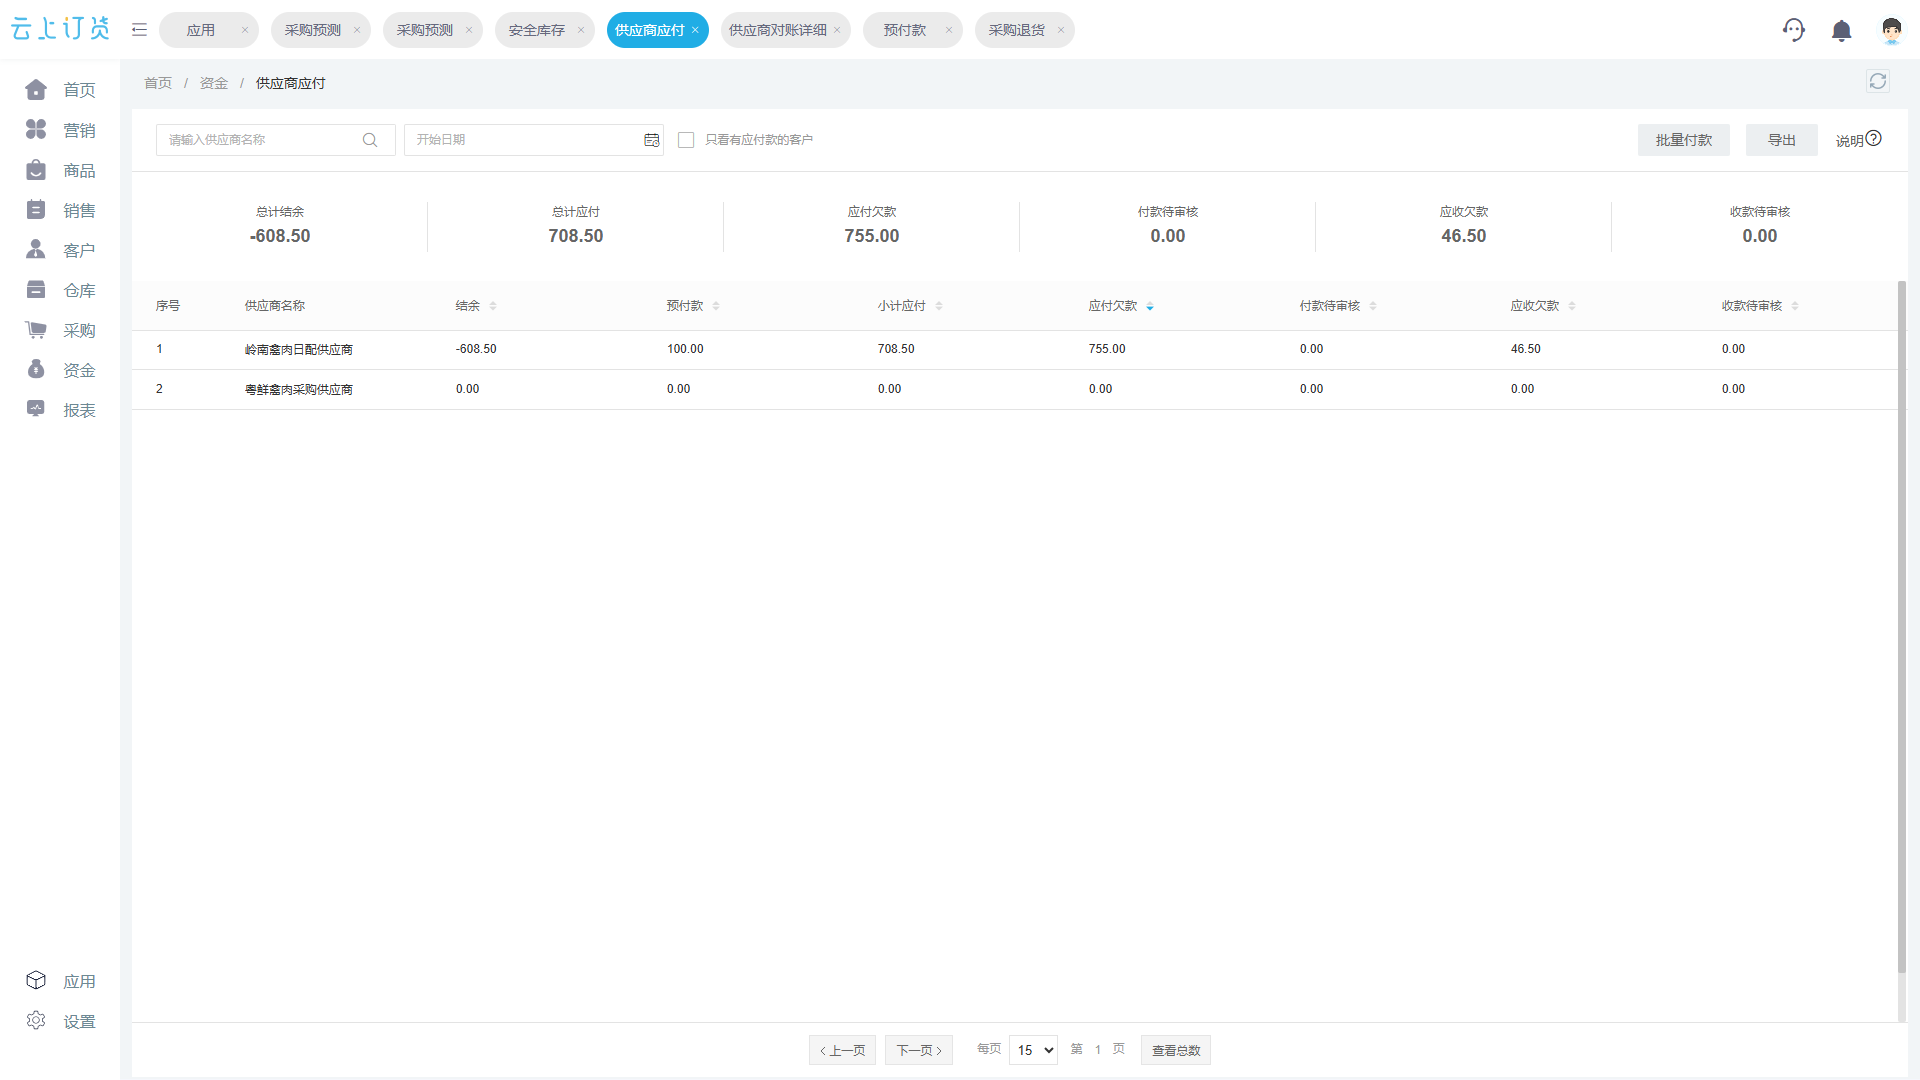Open the 报表 reports sidebar icon
The image size is (1920, 1080).
36,409
